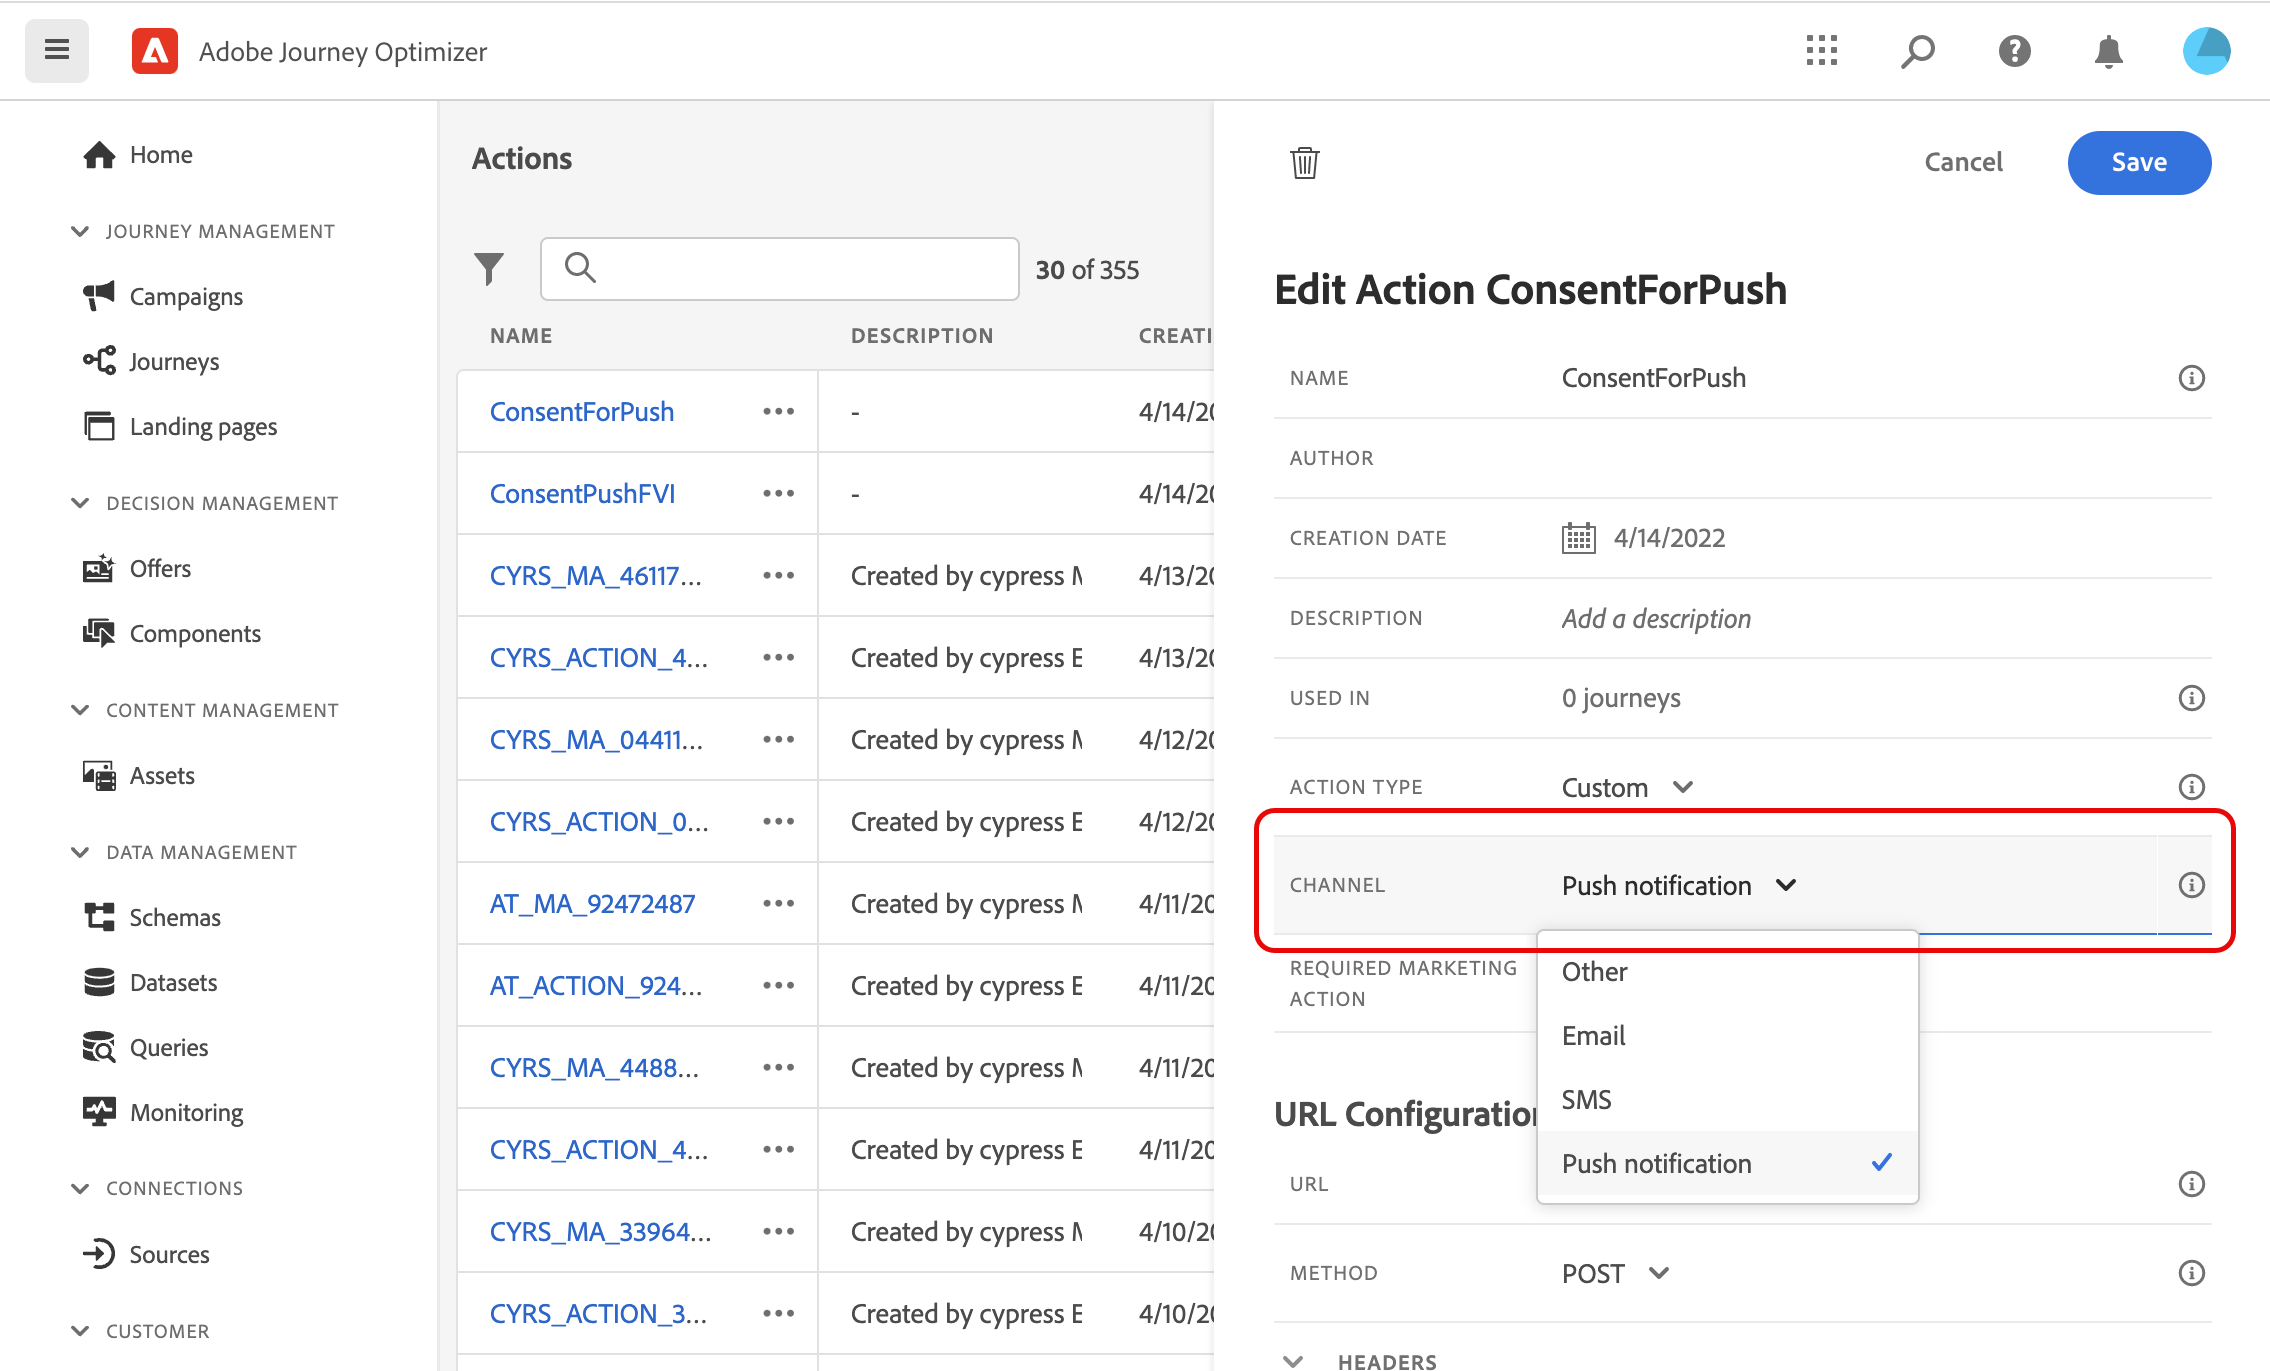Collapse the Journey Management section

pyautogui.click(x=80, y=231)
